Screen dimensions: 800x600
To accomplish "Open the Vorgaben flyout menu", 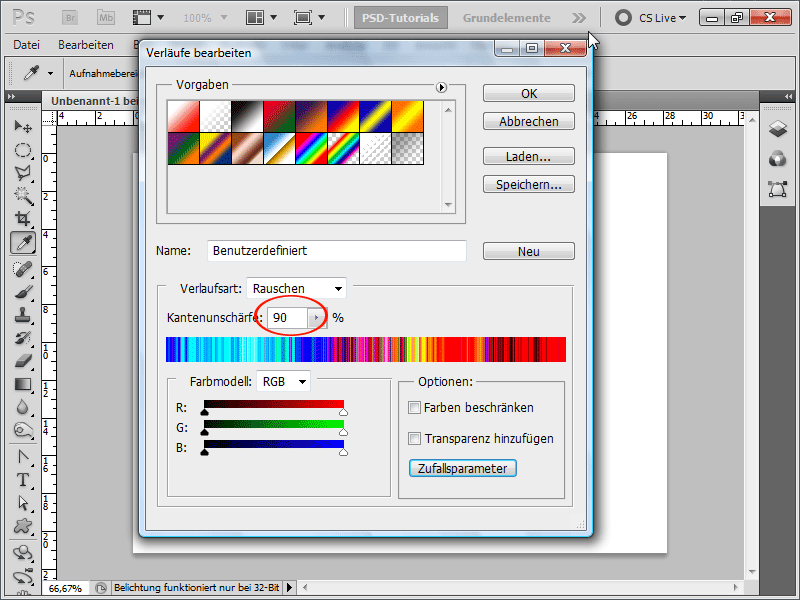I will [441, 88].
